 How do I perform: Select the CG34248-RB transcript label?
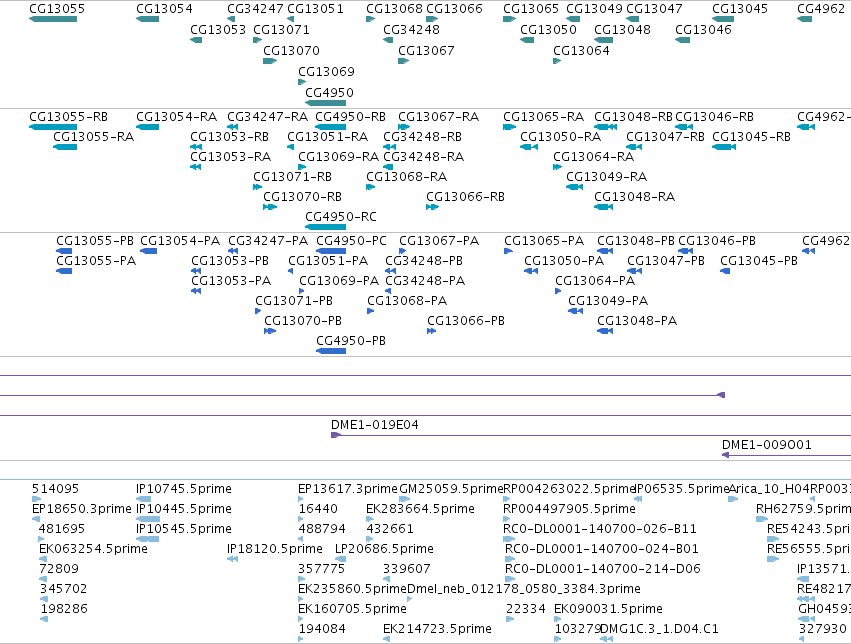423,137
